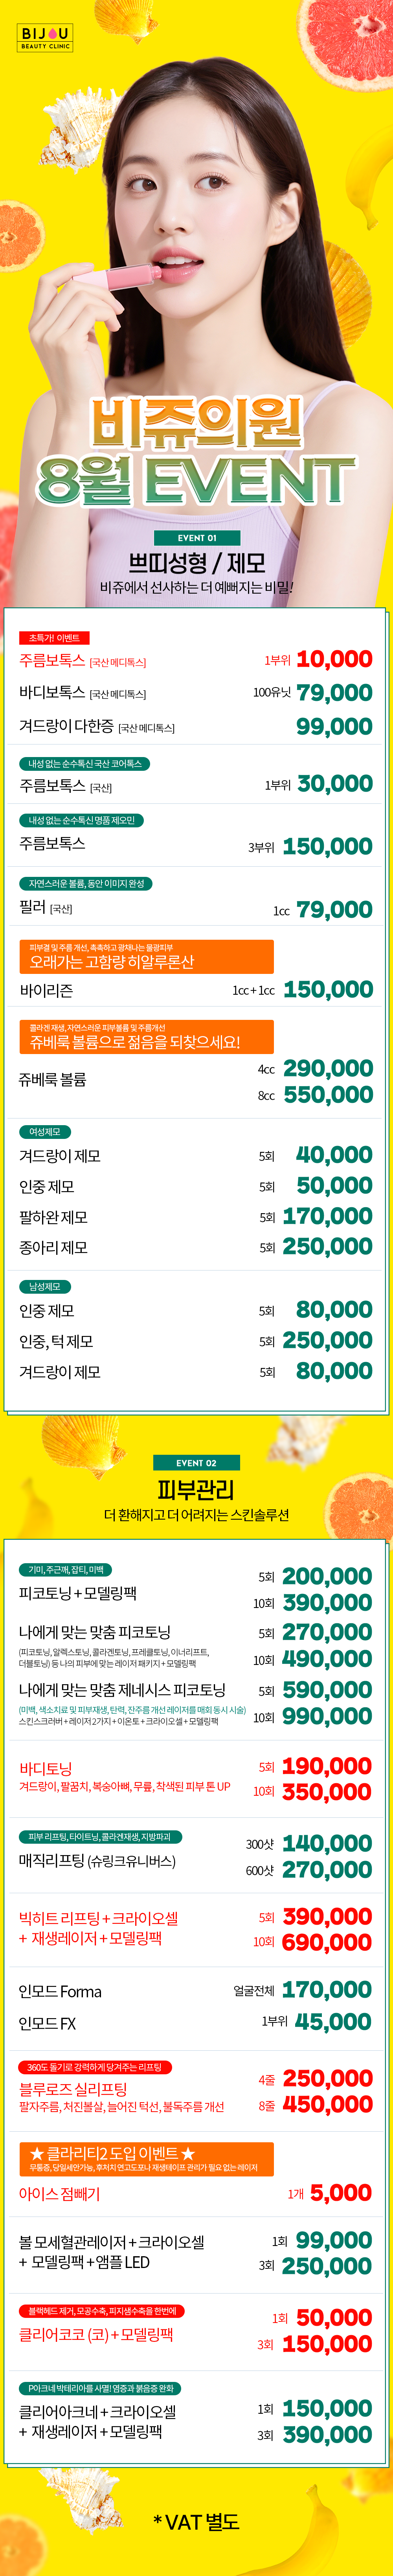Click the orange 쥬베룩 볼륨 banner
Image resolution: width=393 pixels, height=2576 pixels.
pyautogui.click(x=146, y=1036)
